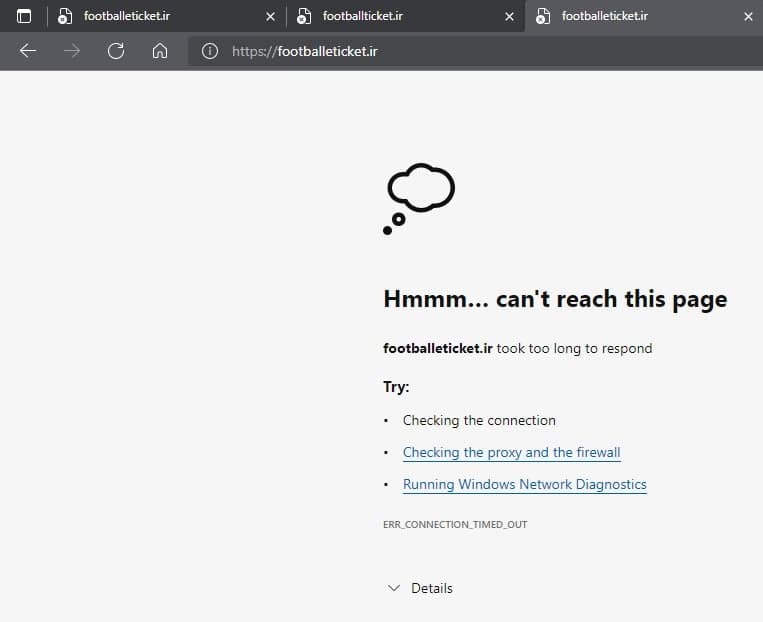The height and width of the screenshot is (622, 763).
Task: Click the thought cloud error illustration
Action: [x=420, y=198]
